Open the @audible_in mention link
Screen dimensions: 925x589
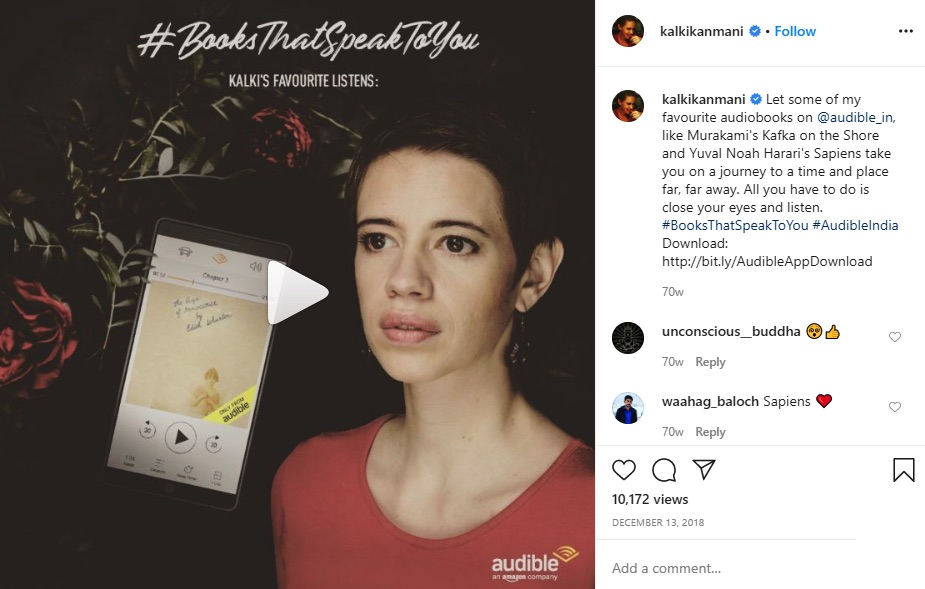click(x=856, y=117)
